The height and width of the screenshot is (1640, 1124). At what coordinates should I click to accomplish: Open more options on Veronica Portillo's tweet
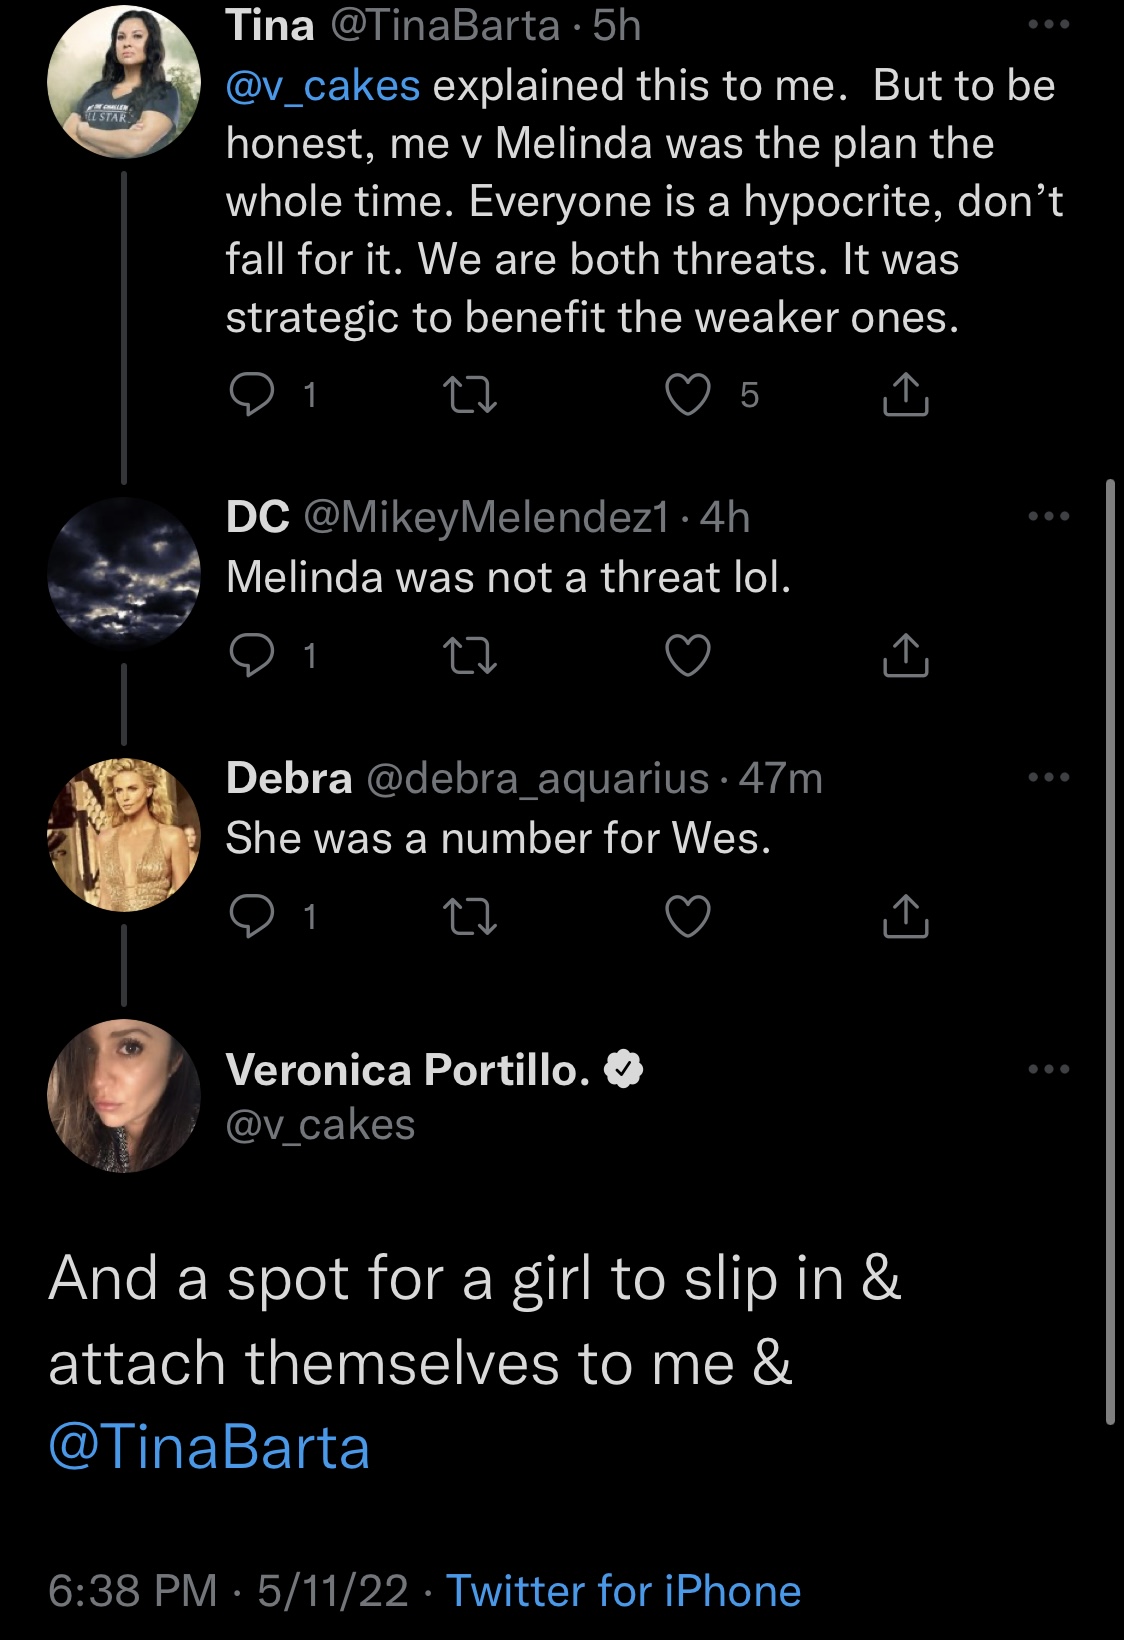click(1049, 1069)
